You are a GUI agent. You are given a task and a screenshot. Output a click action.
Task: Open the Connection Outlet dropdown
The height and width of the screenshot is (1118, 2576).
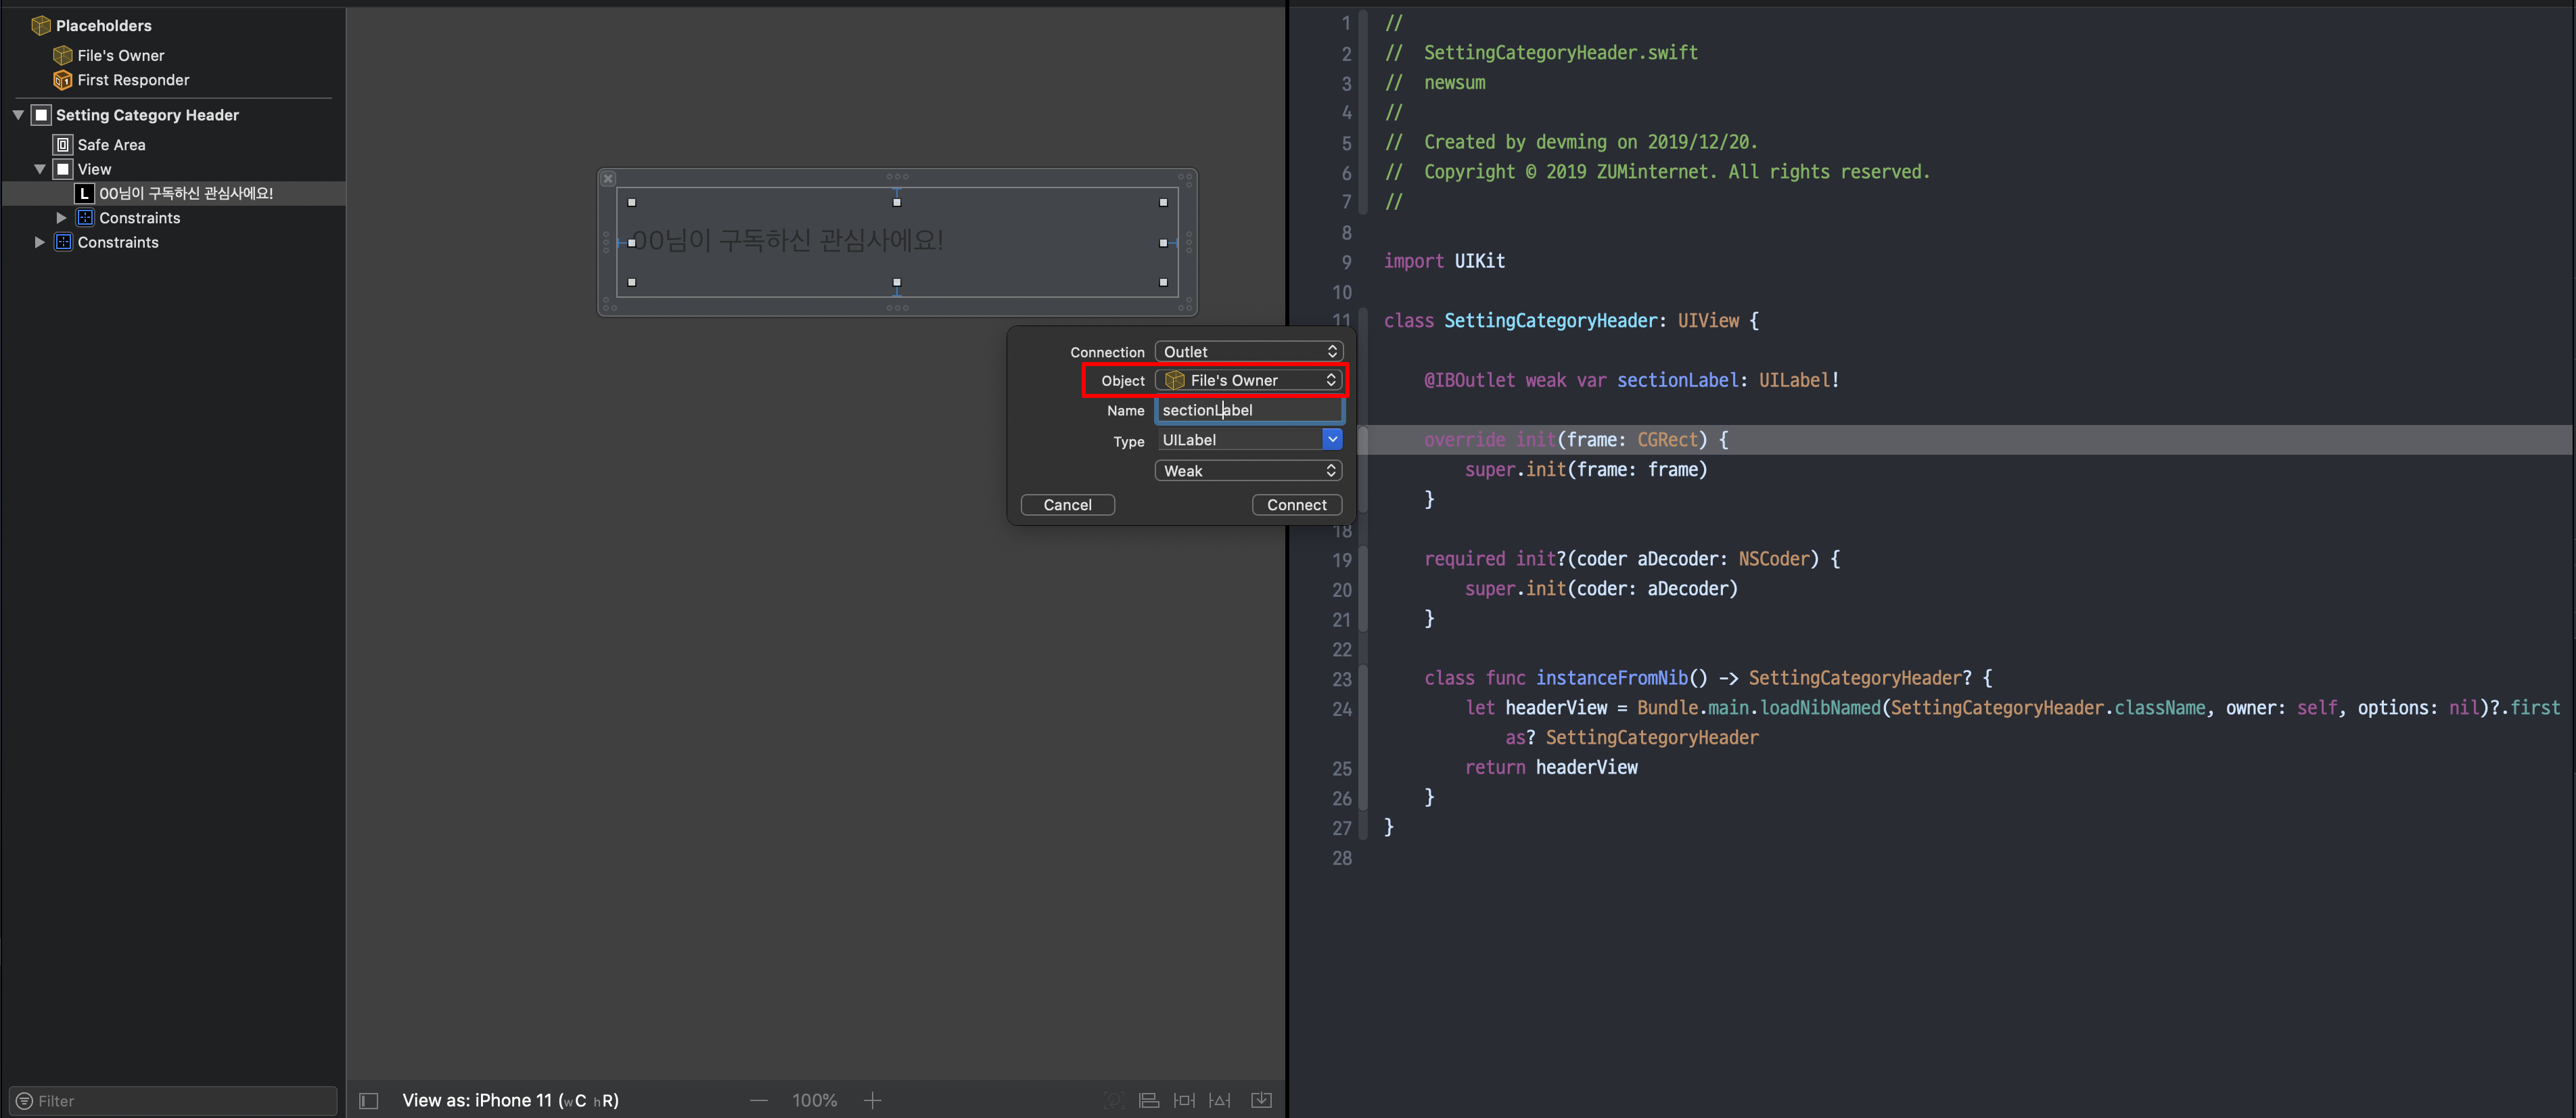[1248, 352]
